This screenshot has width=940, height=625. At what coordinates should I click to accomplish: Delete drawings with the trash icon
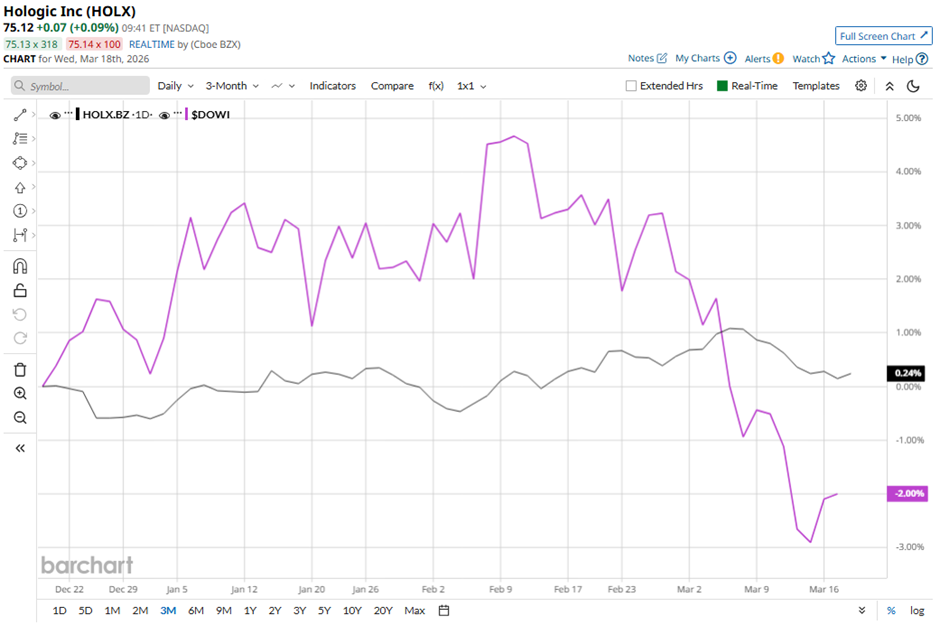tap(20, 370)
